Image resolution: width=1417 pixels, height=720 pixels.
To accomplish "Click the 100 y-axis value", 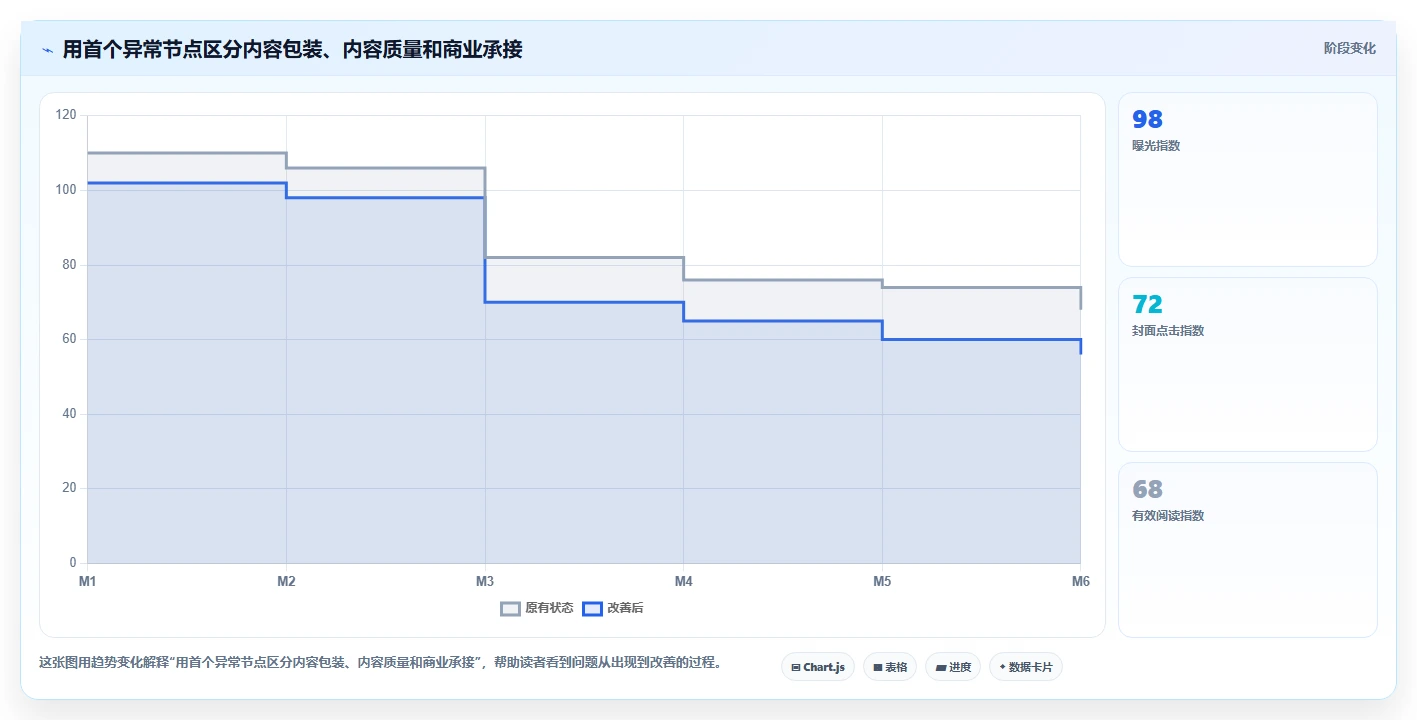I will (x=66, y=190).
